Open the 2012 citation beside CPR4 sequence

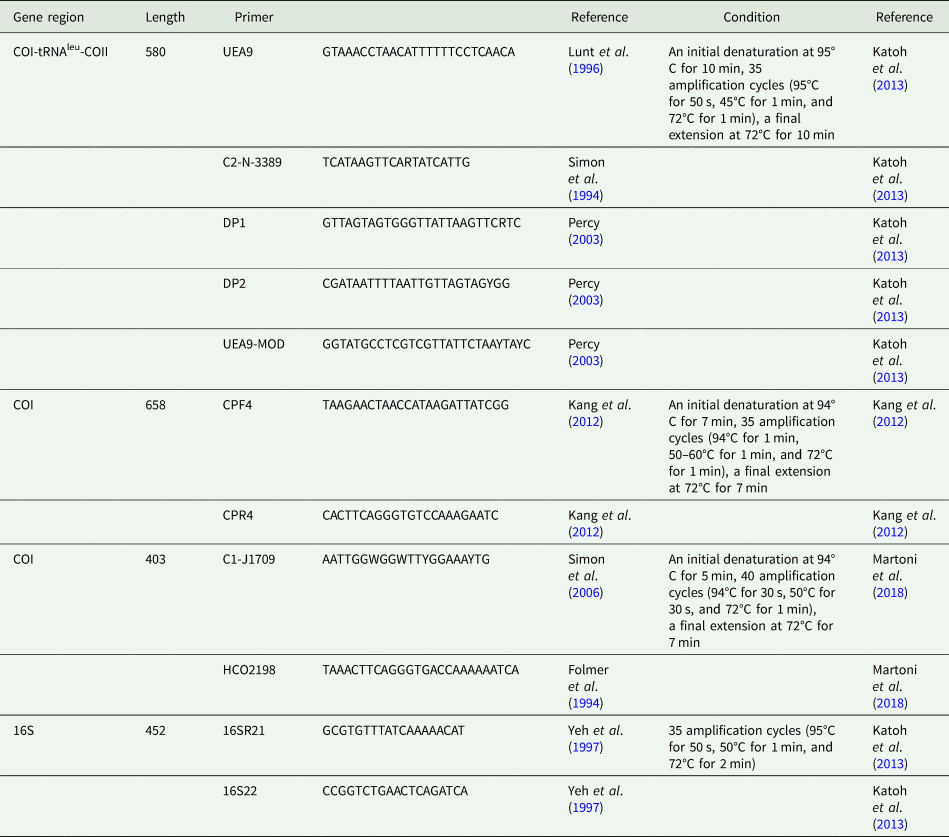pyautogui.click(x=585, y=532)
